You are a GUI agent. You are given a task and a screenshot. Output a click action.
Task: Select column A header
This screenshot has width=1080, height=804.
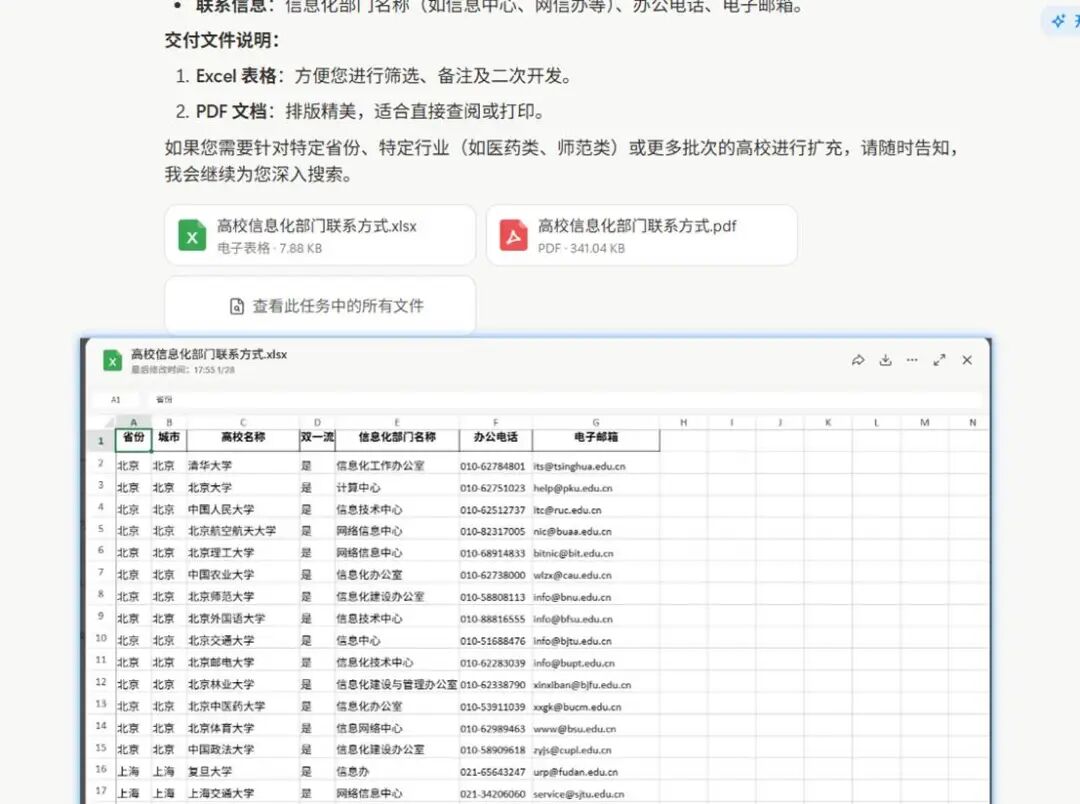click(x=133, y=422)
